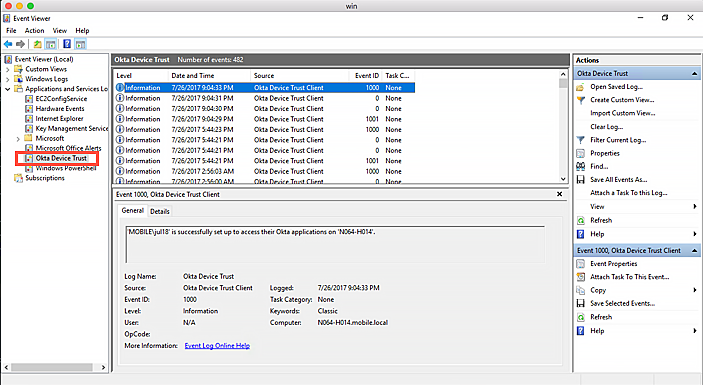703x385 pixels.
Task: Open the Action menu
Action: [35, 30]
